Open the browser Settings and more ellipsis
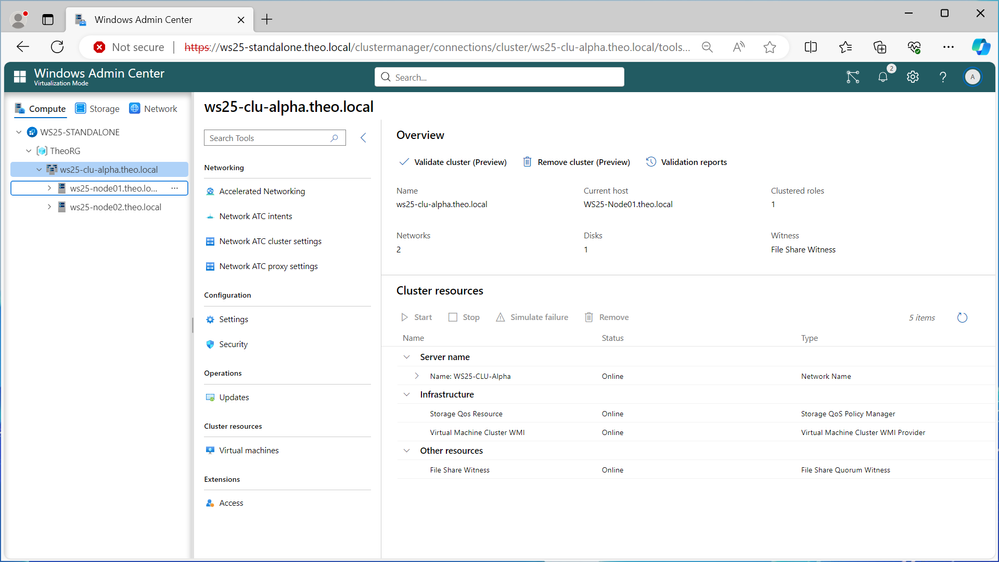Screen dimensions: 999x562 (x=948, y=47)
